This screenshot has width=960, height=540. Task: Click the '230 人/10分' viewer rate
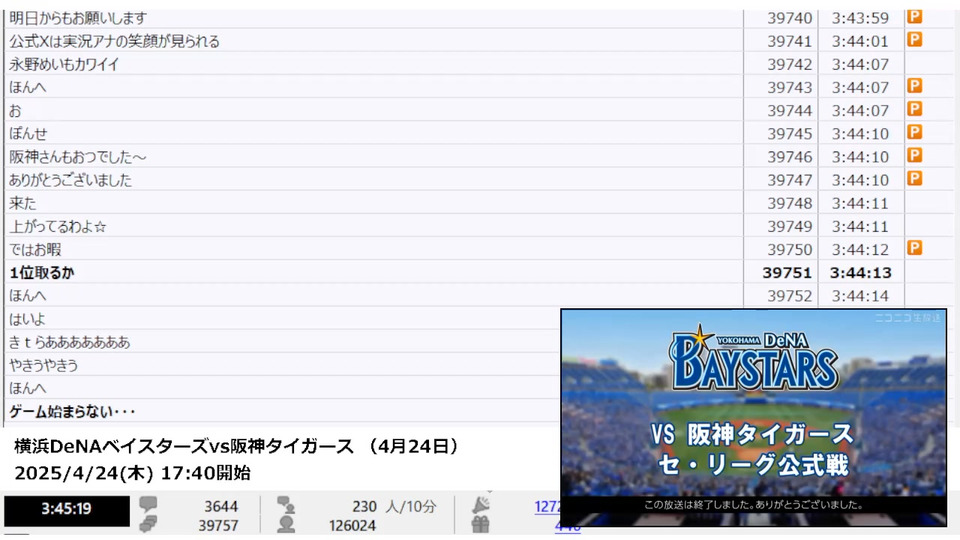click(x=394, y=506)
